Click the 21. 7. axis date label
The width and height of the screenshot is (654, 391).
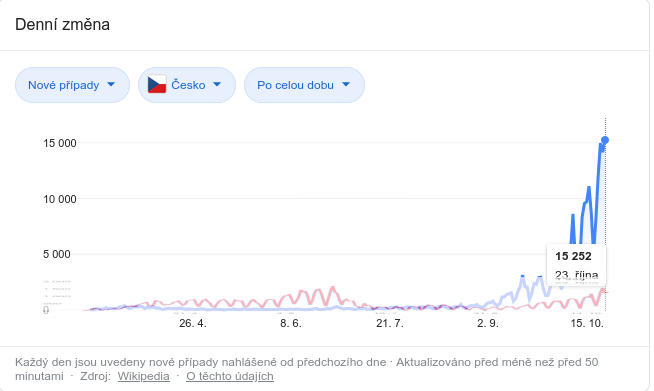tap(390, 323)
